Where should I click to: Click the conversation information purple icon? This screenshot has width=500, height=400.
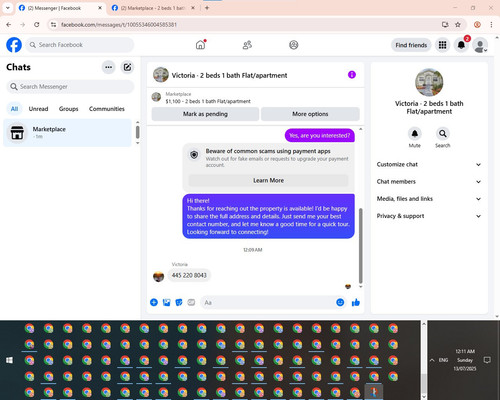[x=352, y=75]
